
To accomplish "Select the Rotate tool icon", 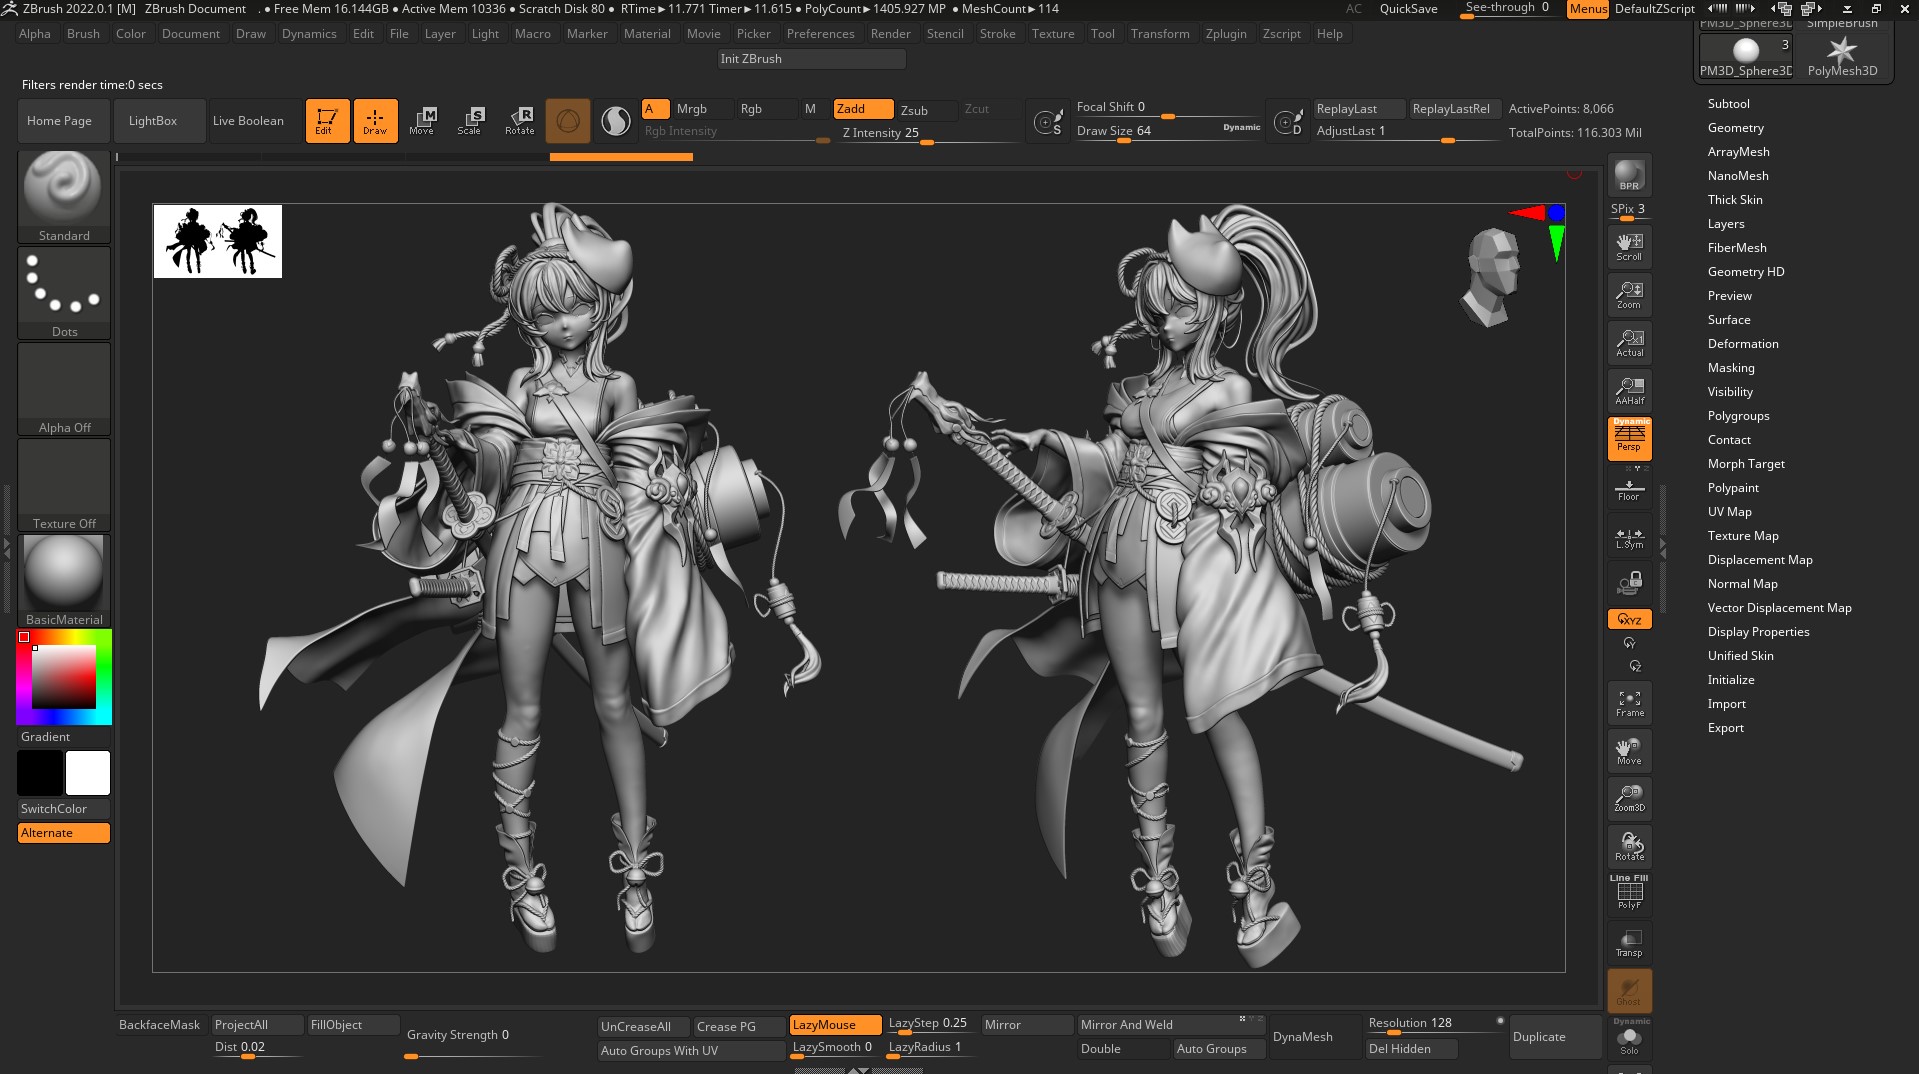I will coord(519,121).
